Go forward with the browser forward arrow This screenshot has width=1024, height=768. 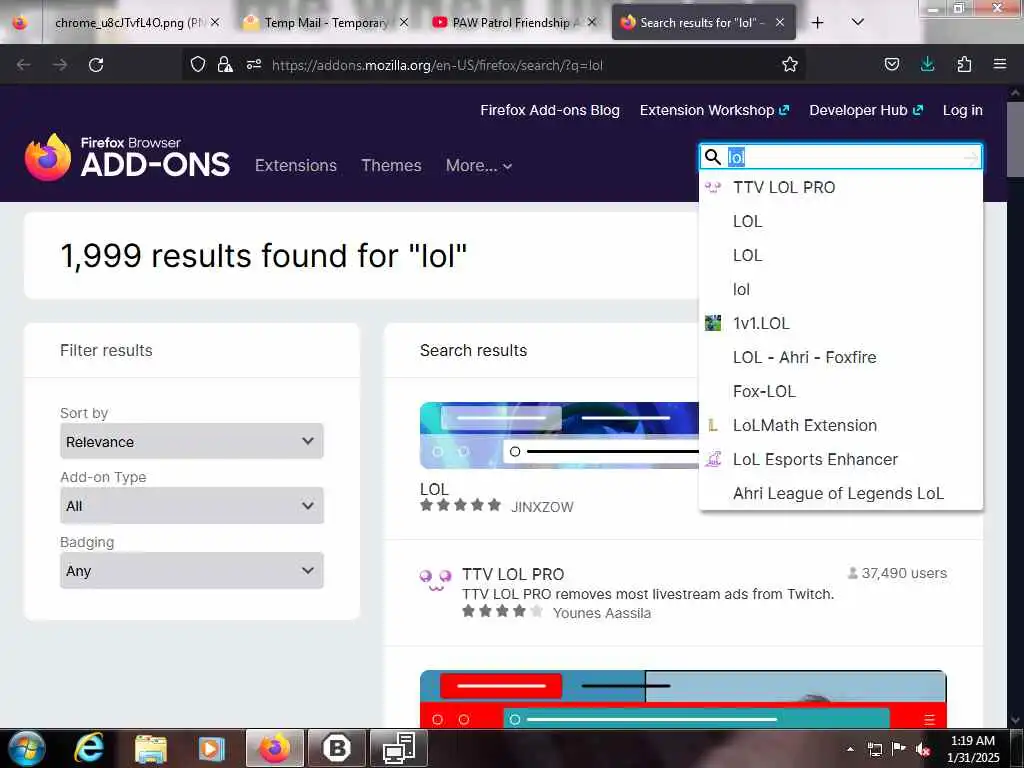pos(60,65)
